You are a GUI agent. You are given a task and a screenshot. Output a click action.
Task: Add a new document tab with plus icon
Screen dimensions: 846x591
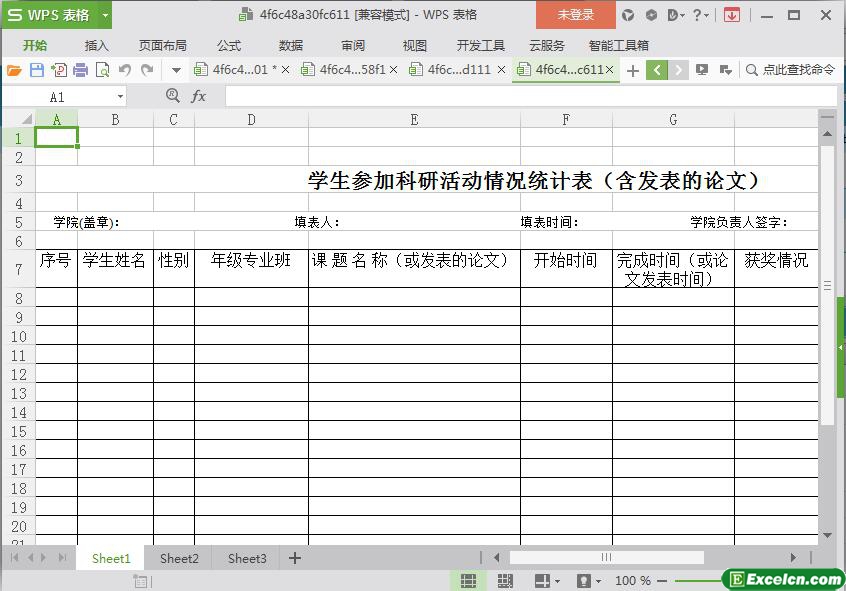pyautogui.click(x=633, y=71)
